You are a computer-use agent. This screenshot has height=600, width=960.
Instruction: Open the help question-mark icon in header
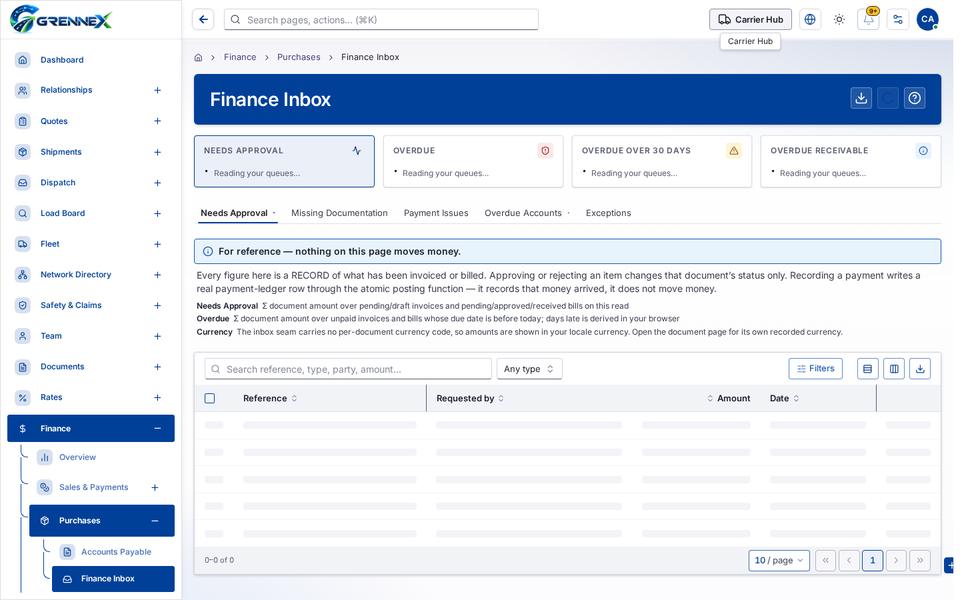(x=914, y=98)
